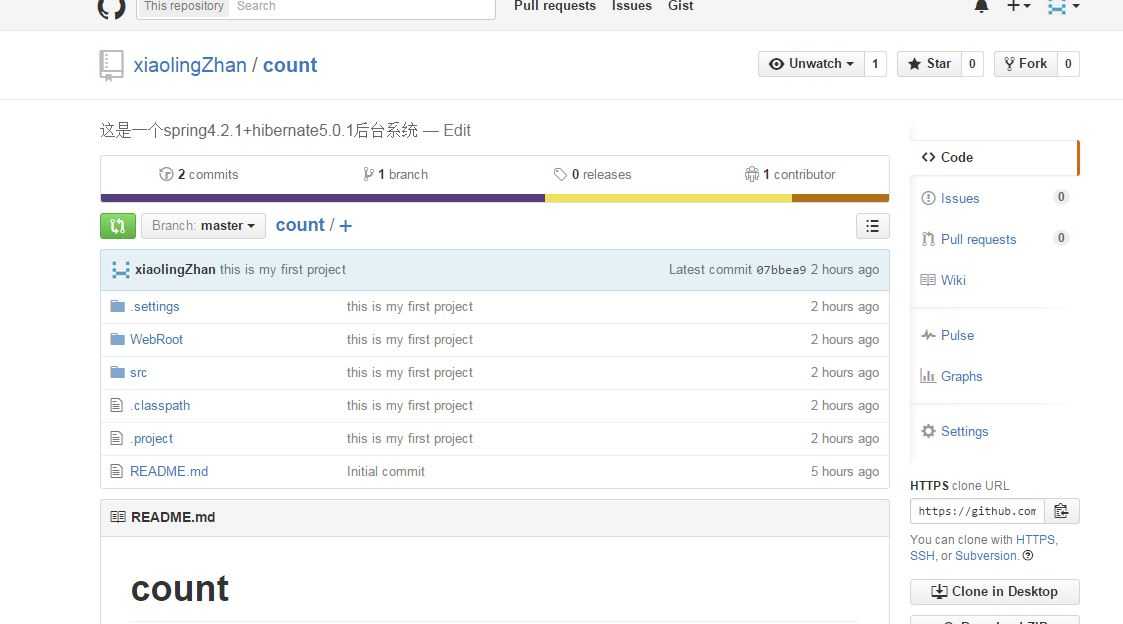Open latest commit hash 07bbea9

(x=781, y=270)
